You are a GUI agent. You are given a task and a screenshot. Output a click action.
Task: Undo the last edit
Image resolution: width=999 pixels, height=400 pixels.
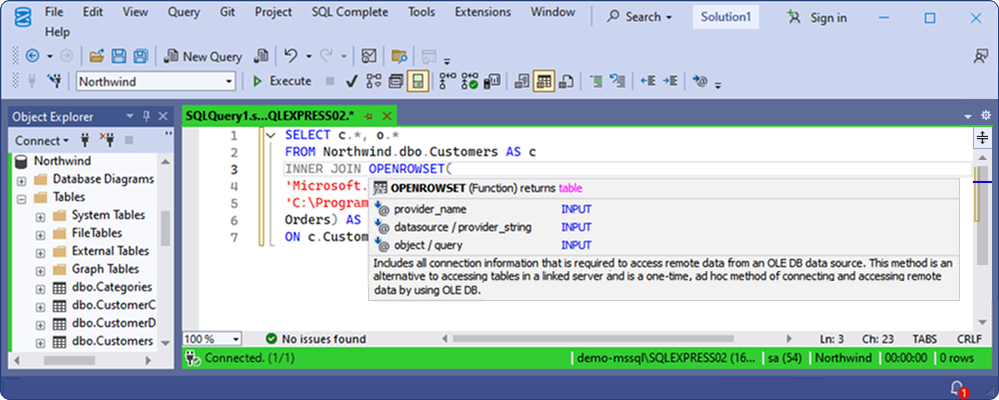point(291,56)
